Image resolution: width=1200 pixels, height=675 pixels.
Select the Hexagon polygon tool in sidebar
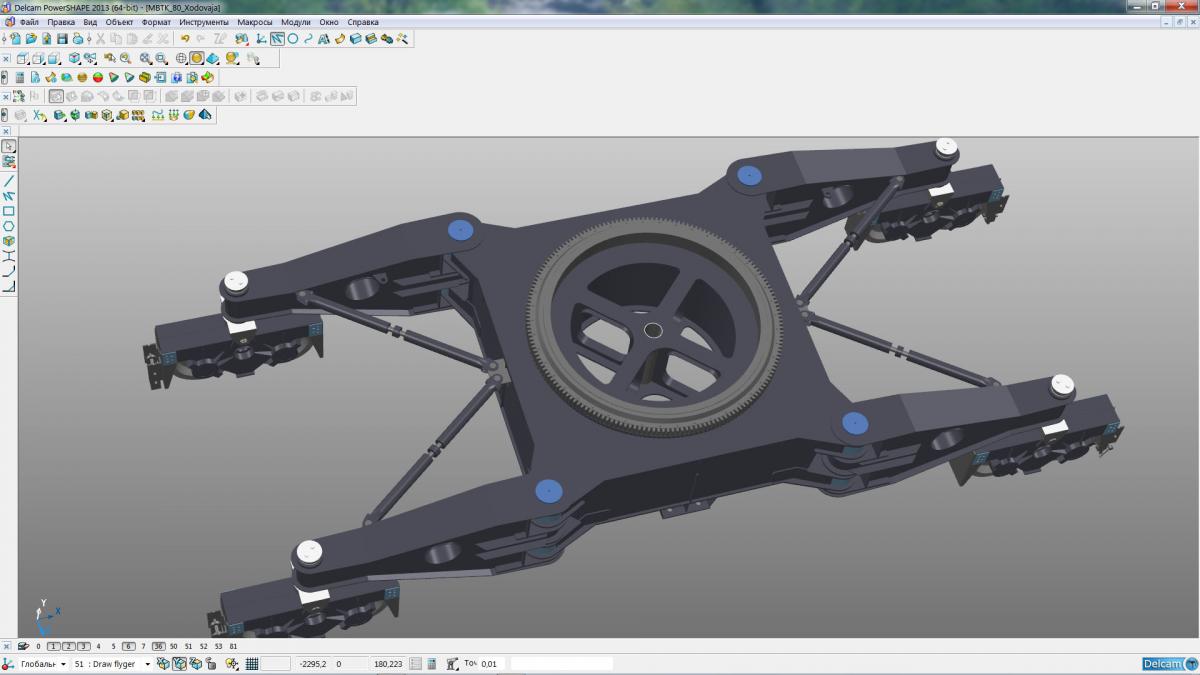tap(9, 226)
